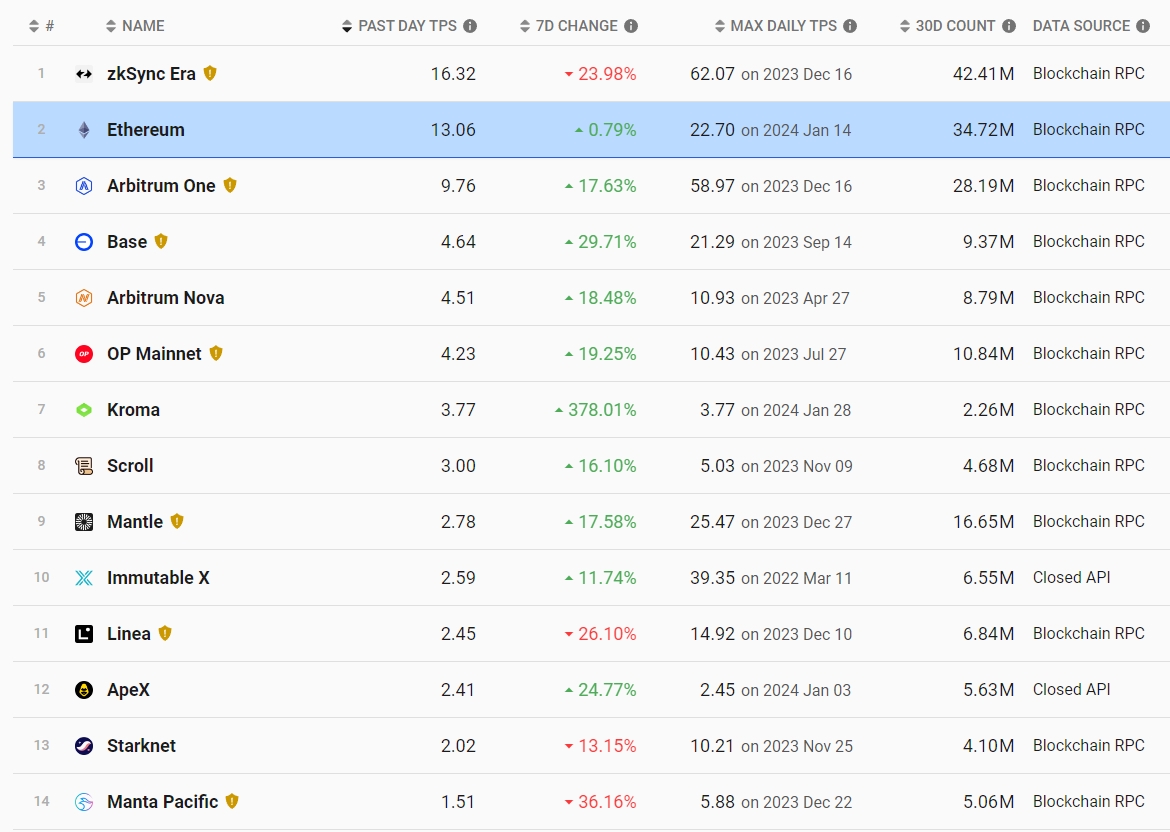The width and height of the screenshot is (1170, 832).
Task: Click the OP Mainnet red logo icon
Action: coord(84,354)
